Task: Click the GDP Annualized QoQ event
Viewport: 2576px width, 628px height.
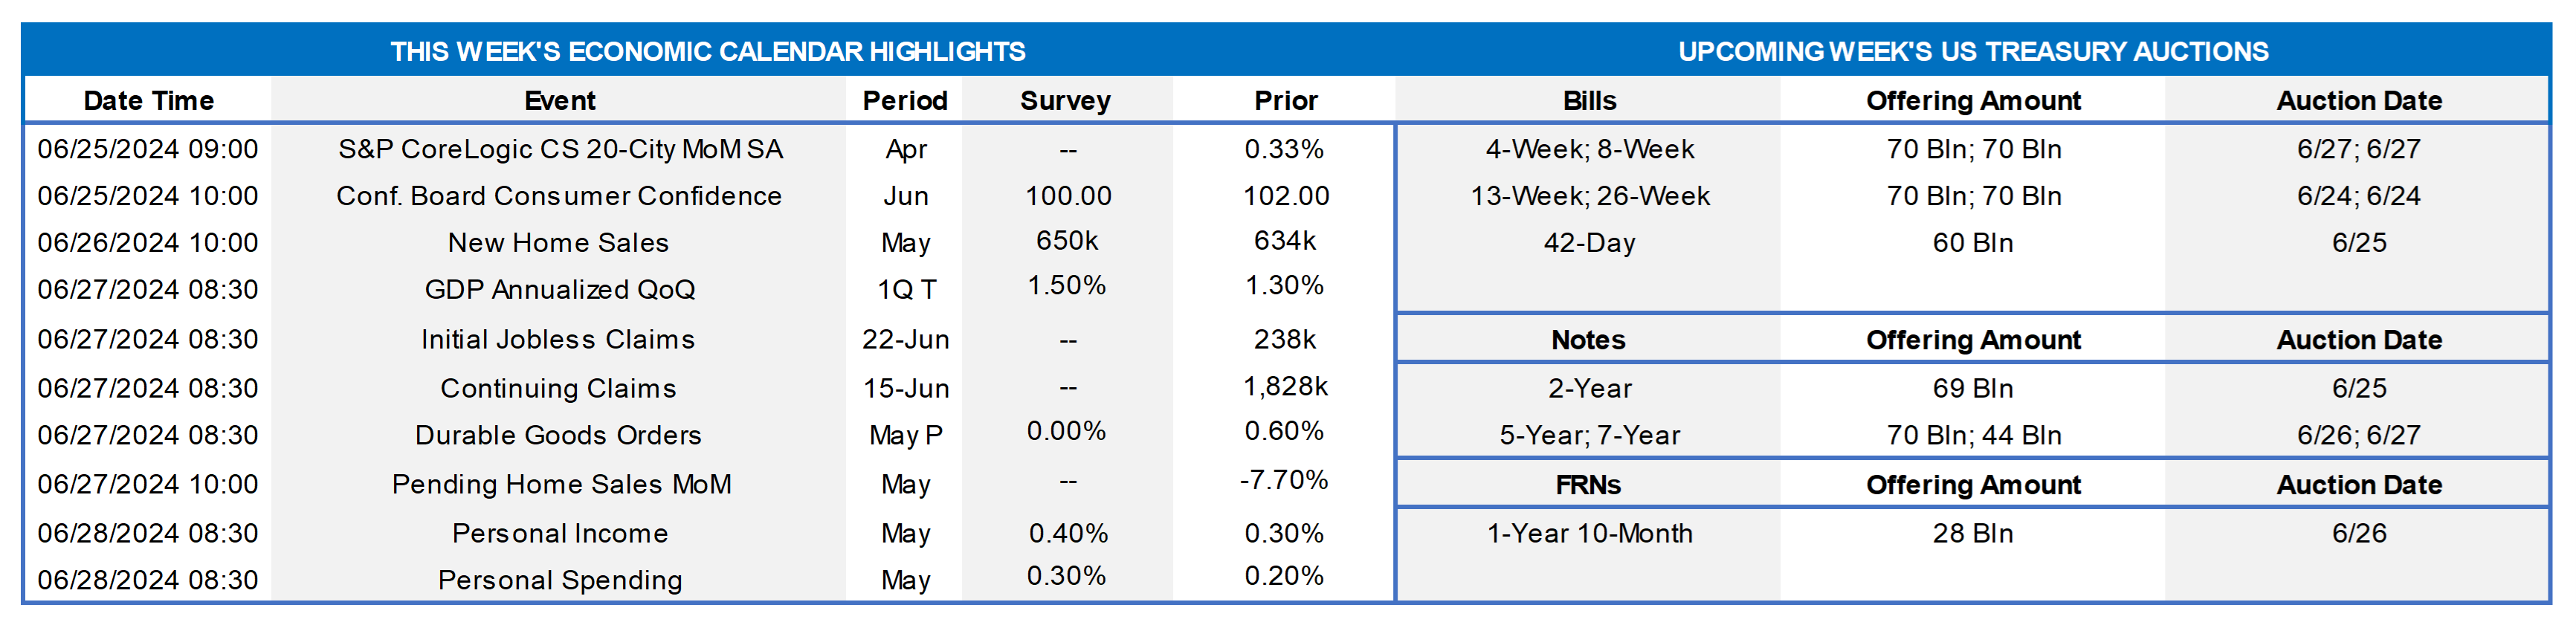Action: (559, 290)
